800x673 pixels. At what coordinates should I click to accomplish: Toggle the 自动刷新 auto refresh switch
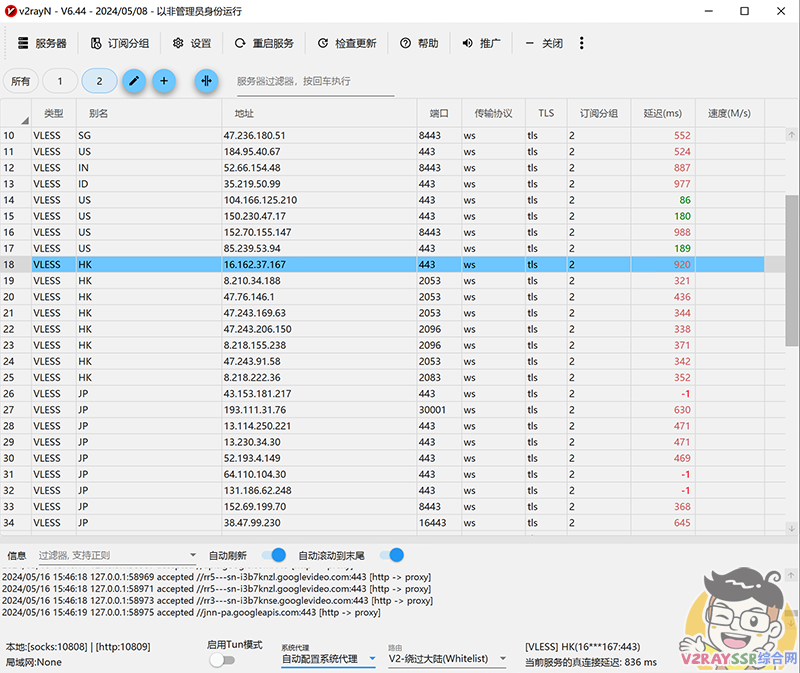[x=273, y=555]
